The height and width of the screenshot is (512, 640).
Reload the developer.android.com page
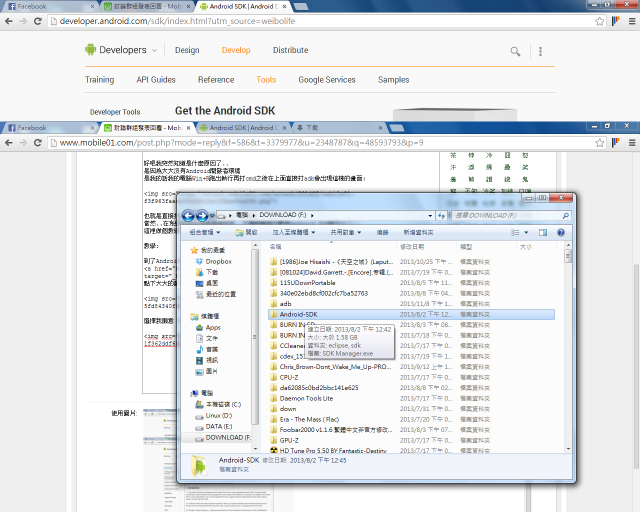coord(38,21)
